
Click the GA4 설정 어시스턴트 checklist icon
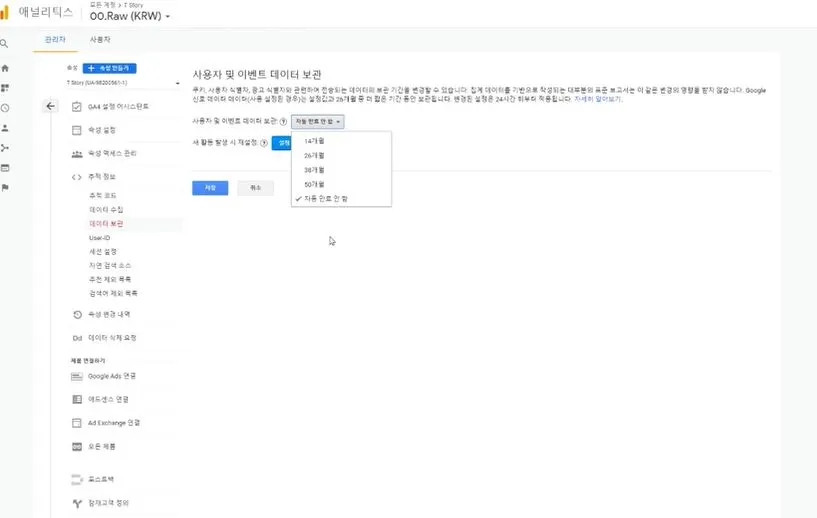(x=77, y=107)
